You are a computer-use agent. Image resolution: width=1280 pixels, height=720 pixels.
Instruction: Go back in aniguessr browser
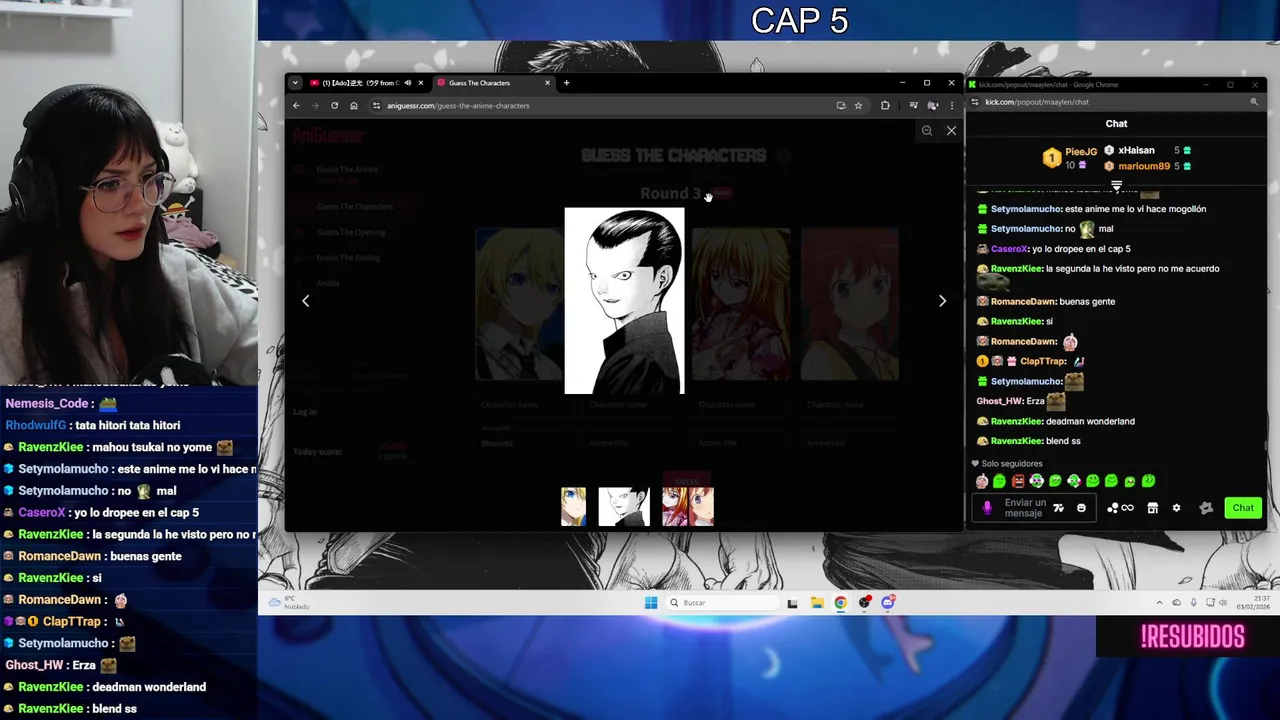(296, 105)
